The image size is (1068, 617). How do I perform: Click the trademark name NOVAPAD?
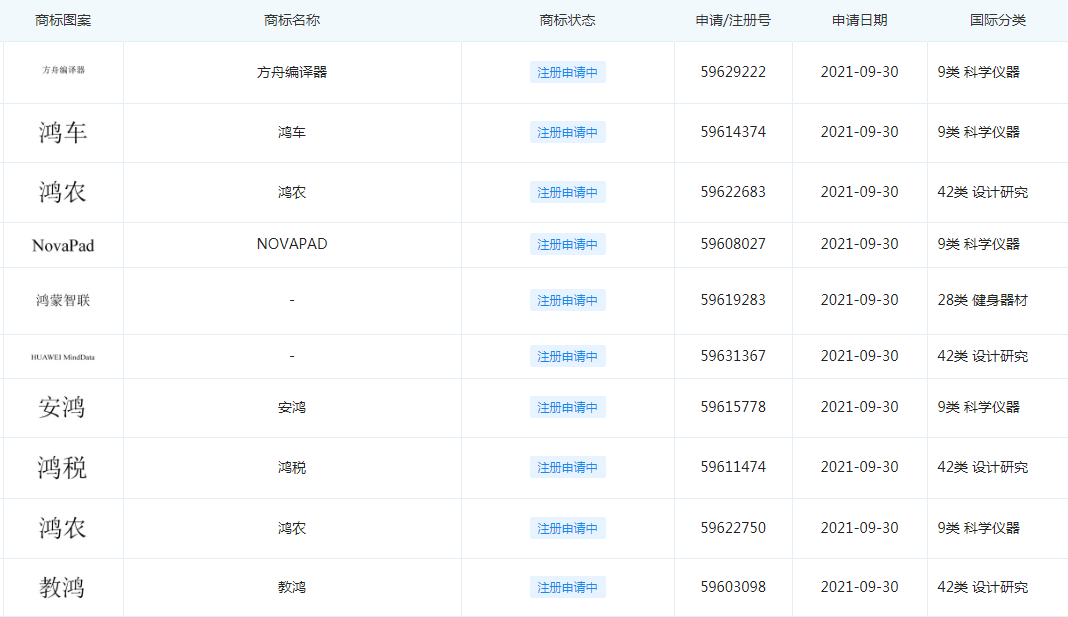click(x=292, y=244)
